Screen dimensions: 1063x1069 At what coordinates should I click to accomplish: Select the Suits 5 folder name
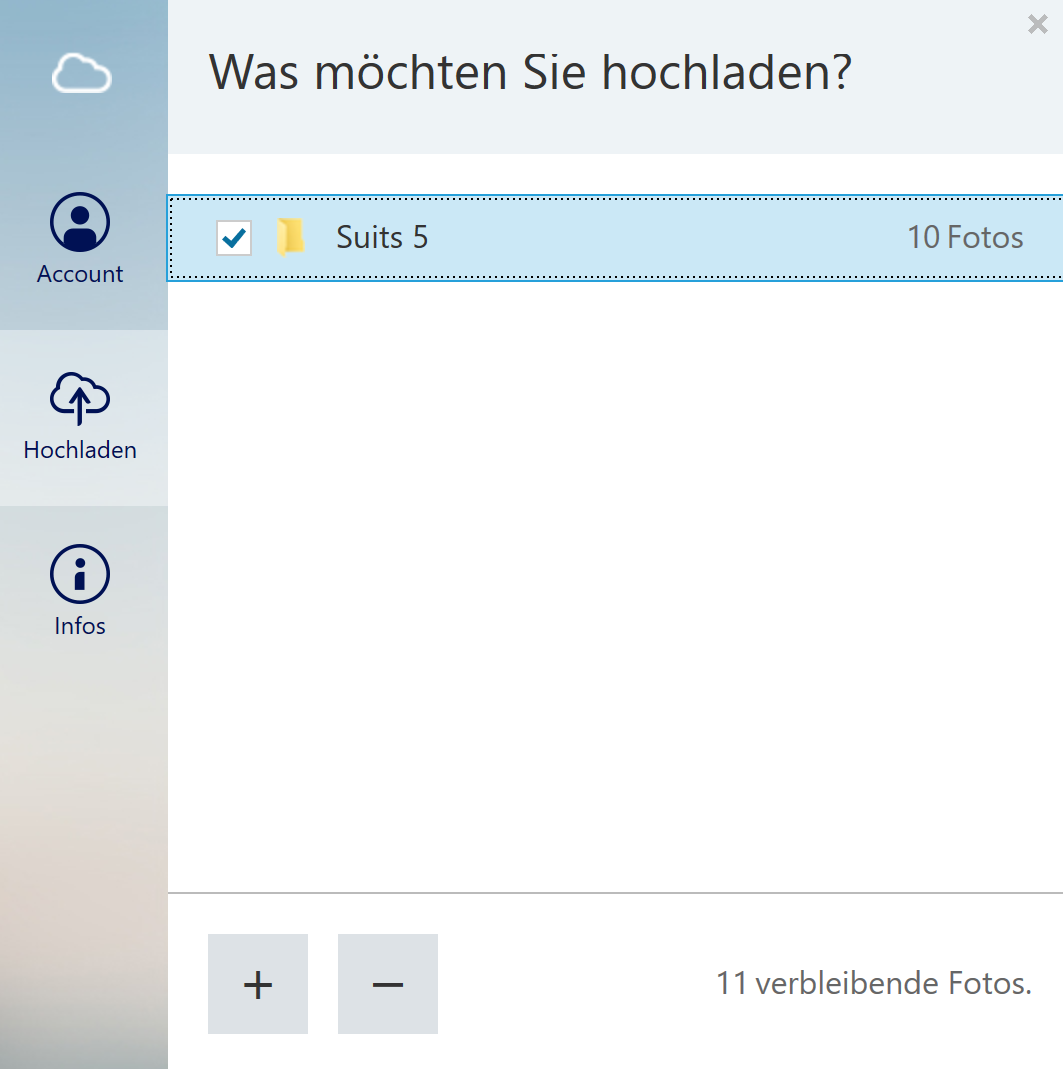[x=382, y=238]
